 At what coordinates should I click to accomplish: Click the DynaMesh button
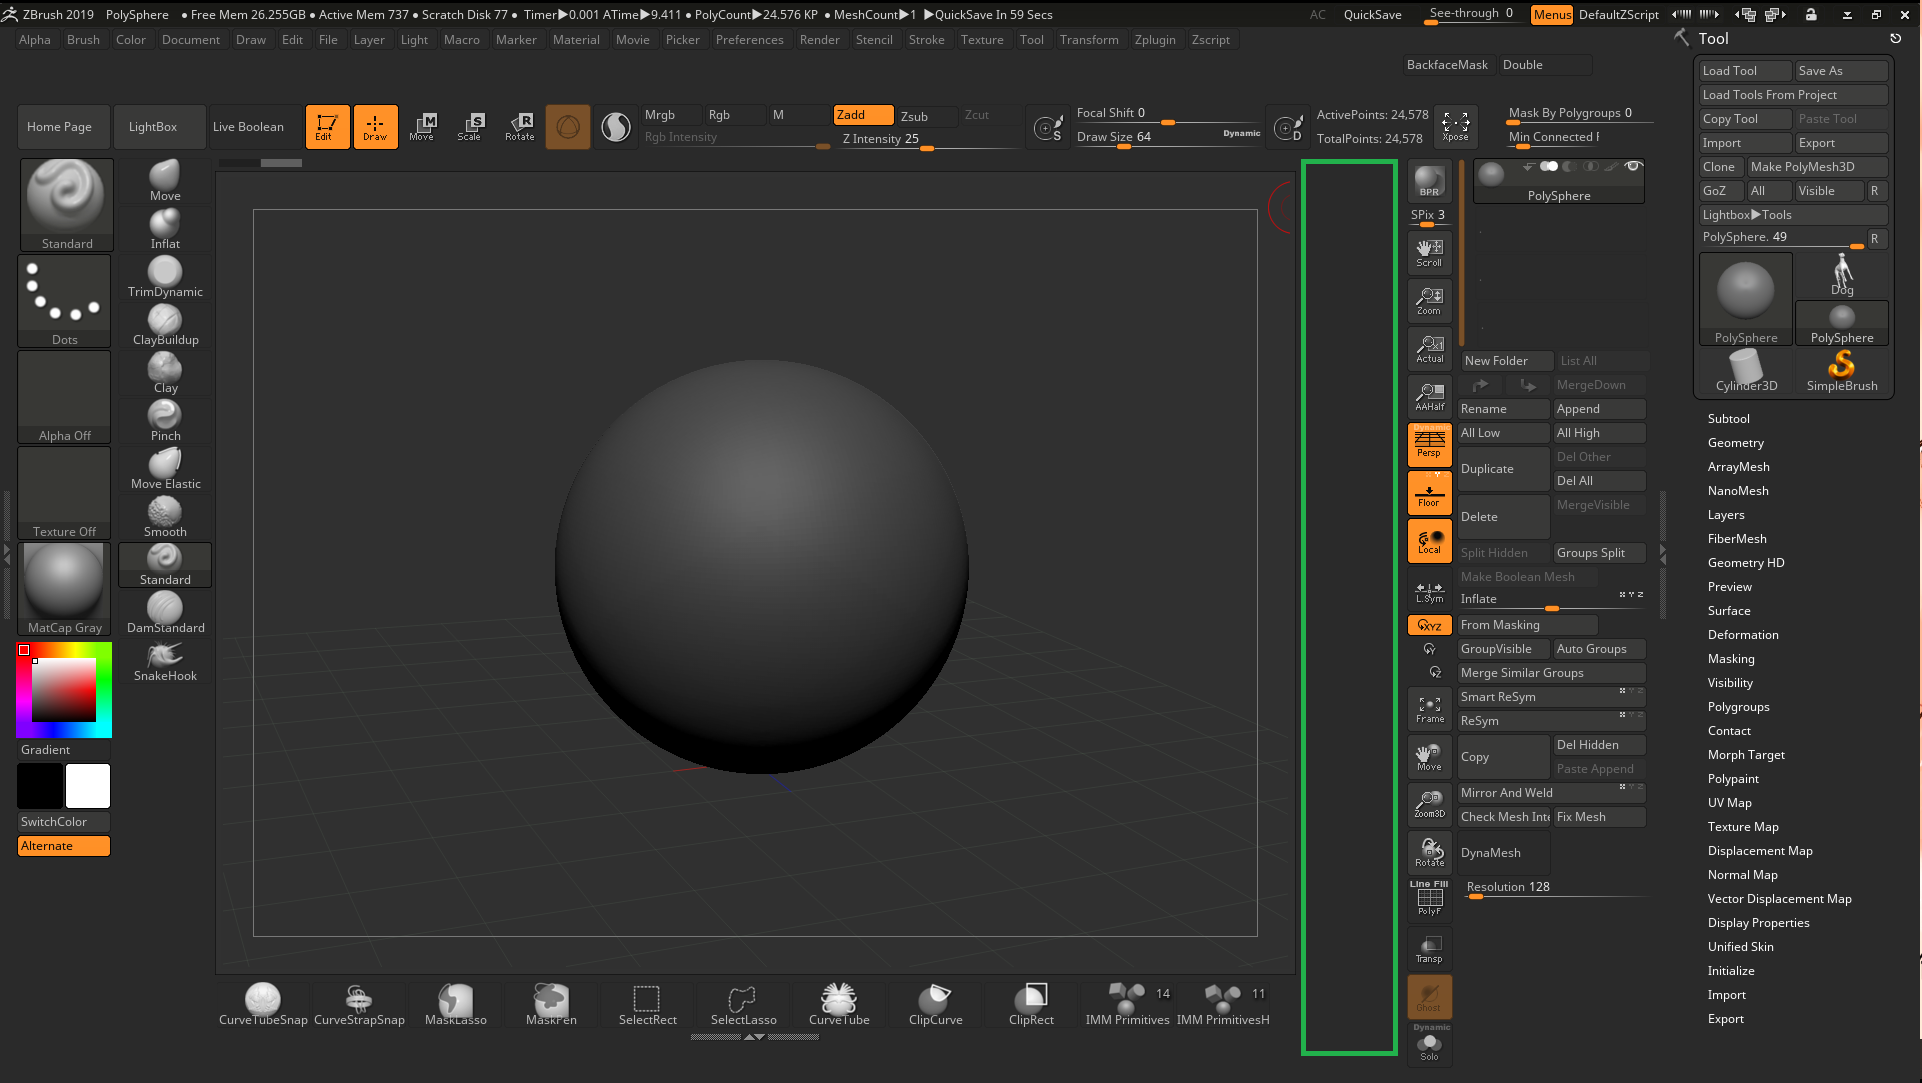click(1503, 853)
